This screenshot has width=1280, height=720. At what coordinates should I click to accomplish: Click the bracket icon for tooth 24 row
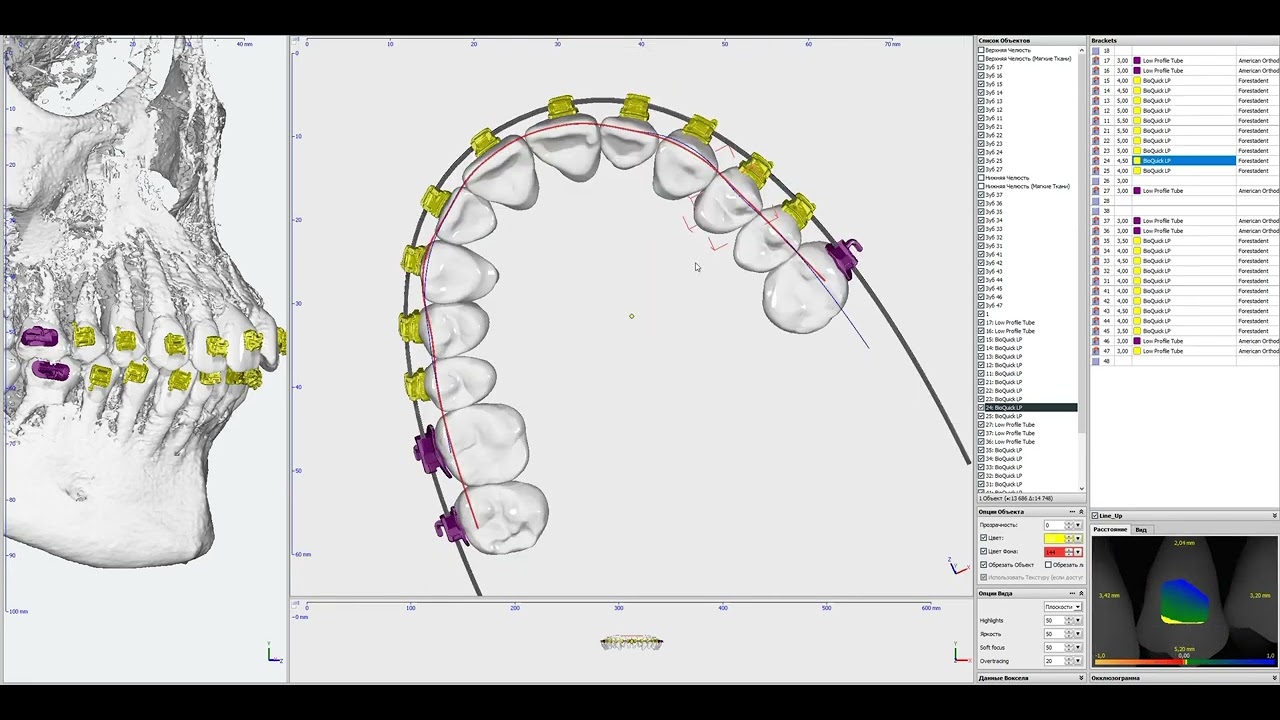coord(1096,161)
